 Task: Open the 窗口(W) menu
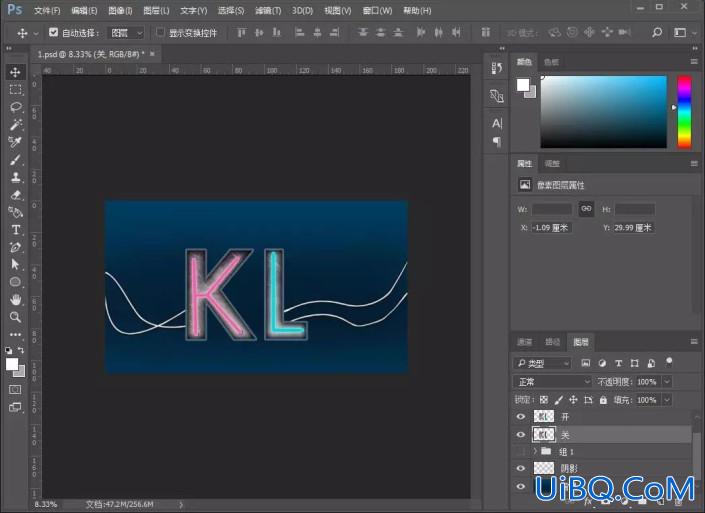tap(377, 10)
